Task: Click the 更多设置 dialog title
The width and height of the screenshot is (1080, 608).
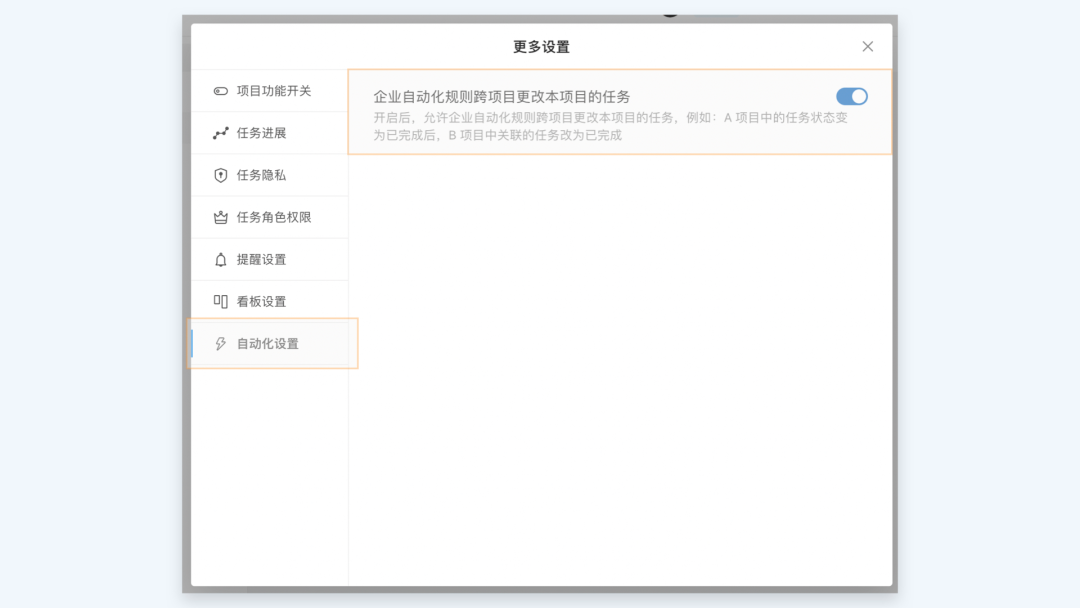Action: pos(541,47)
